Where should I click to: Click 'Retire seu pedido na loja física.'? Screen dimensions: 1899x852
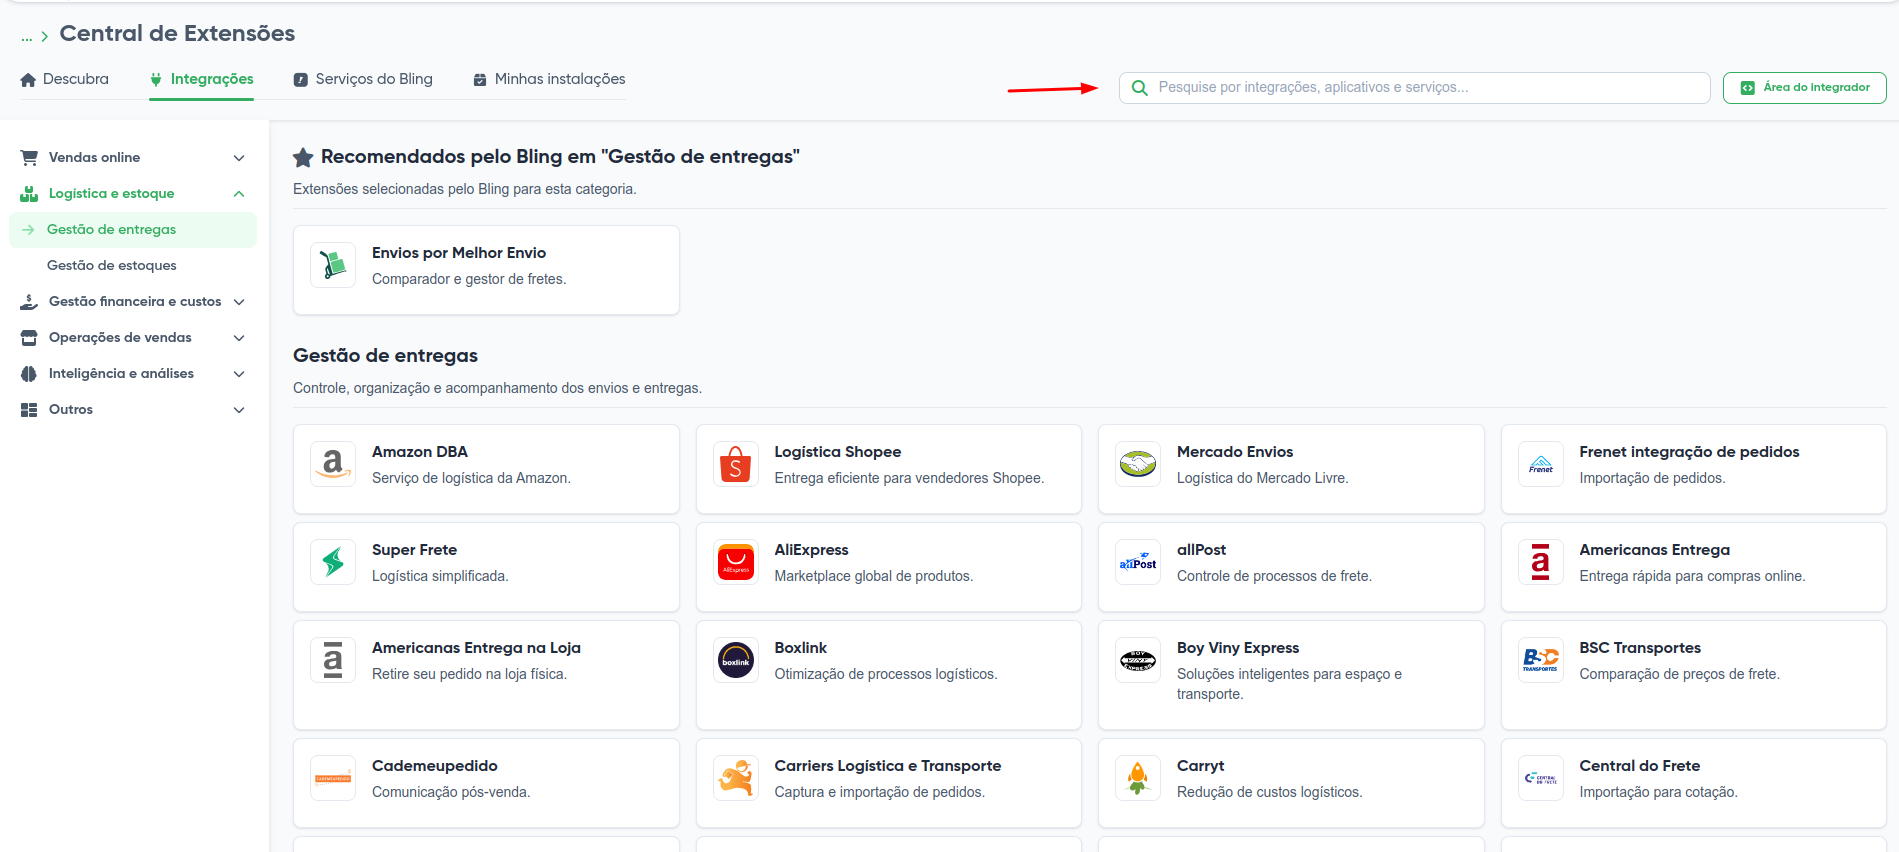tap(469, 674)
